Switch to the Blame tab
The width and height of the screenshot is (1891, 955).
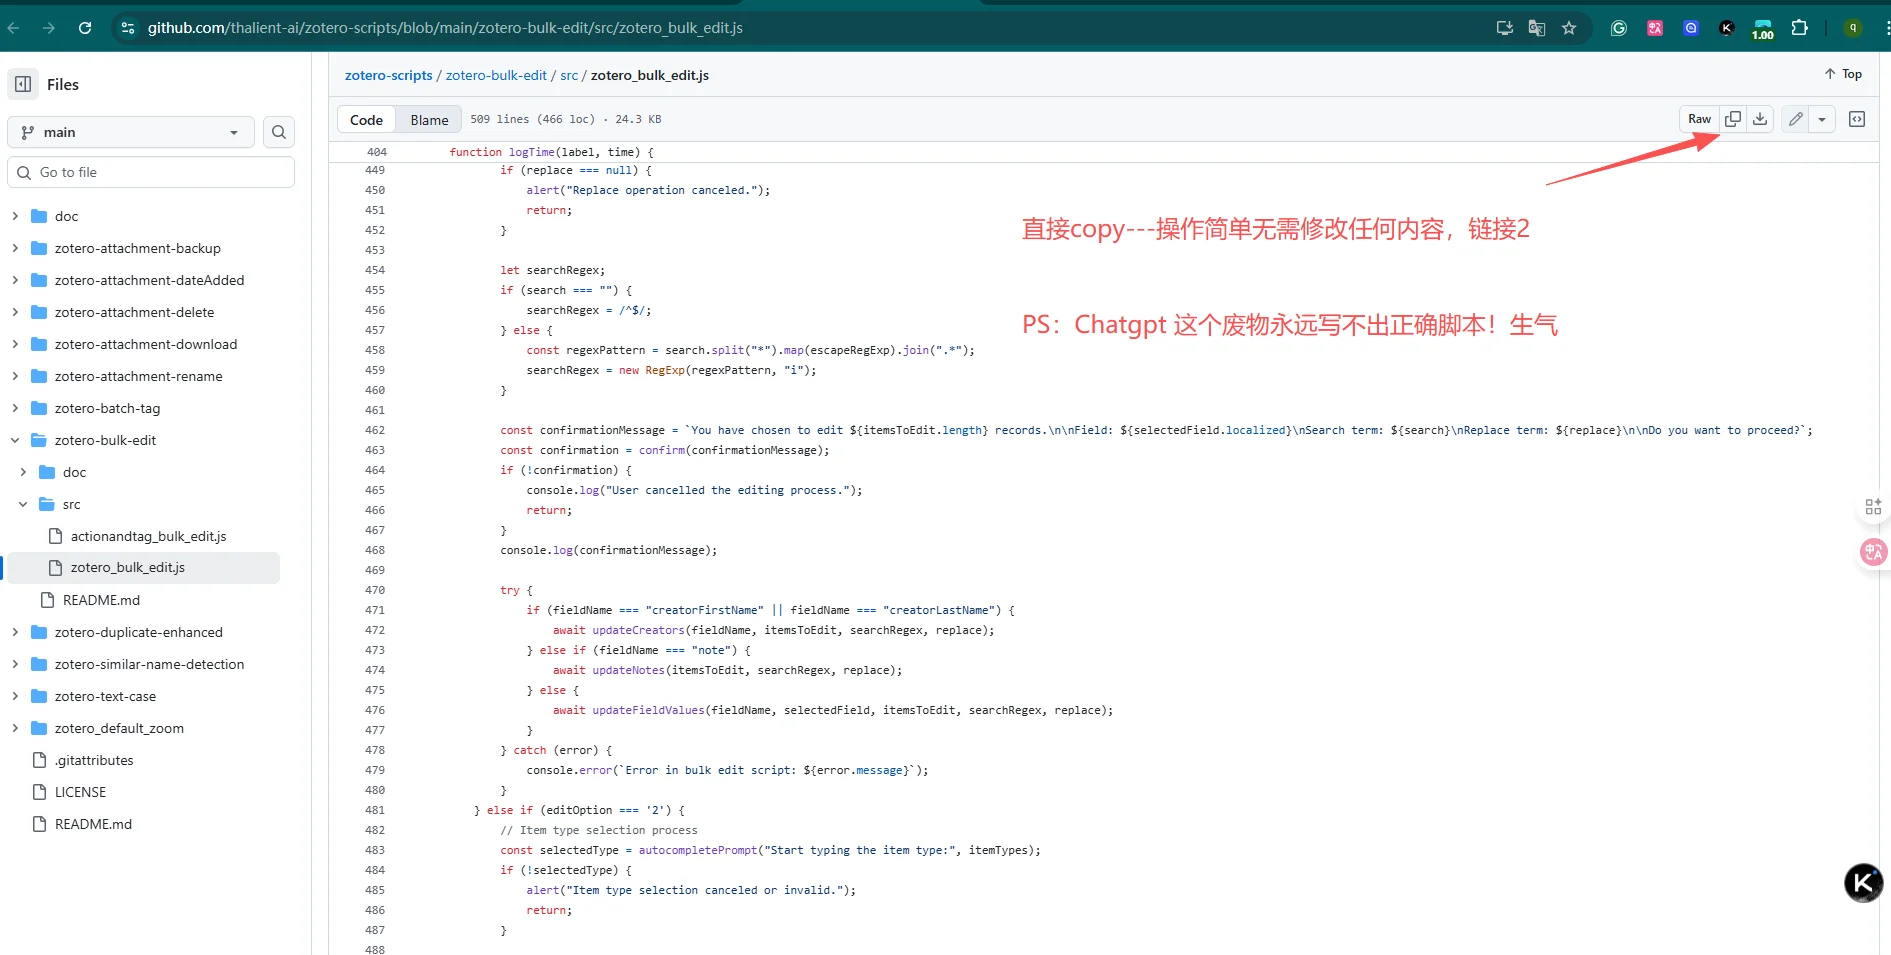coord(428,119)
